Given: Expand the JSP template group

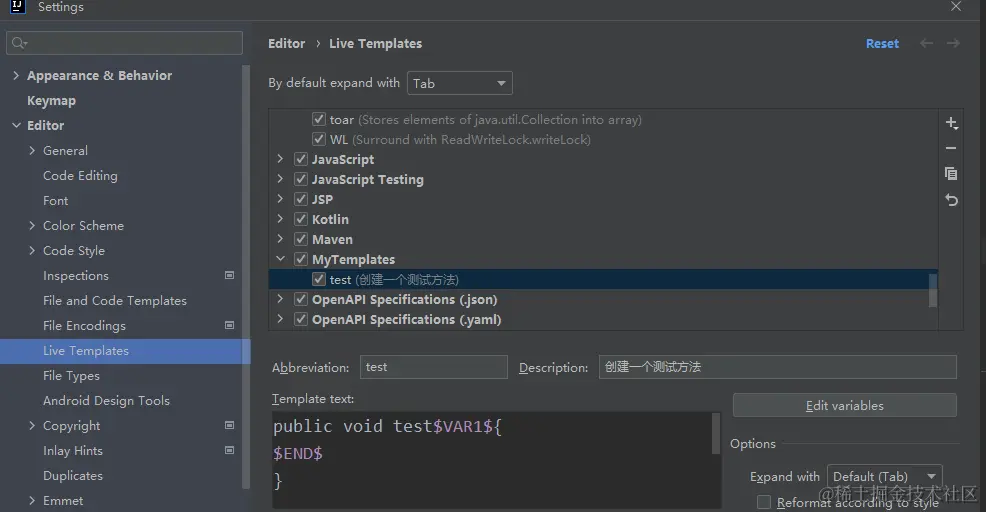Looking at the screenshot, I should point(280,199).
